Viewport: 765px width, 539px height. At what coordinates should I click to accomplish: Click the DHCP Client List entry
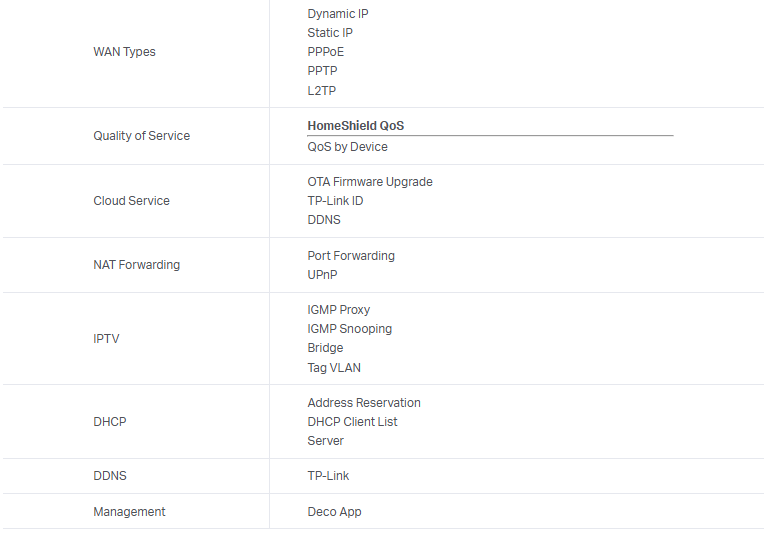tap(352, 422)
